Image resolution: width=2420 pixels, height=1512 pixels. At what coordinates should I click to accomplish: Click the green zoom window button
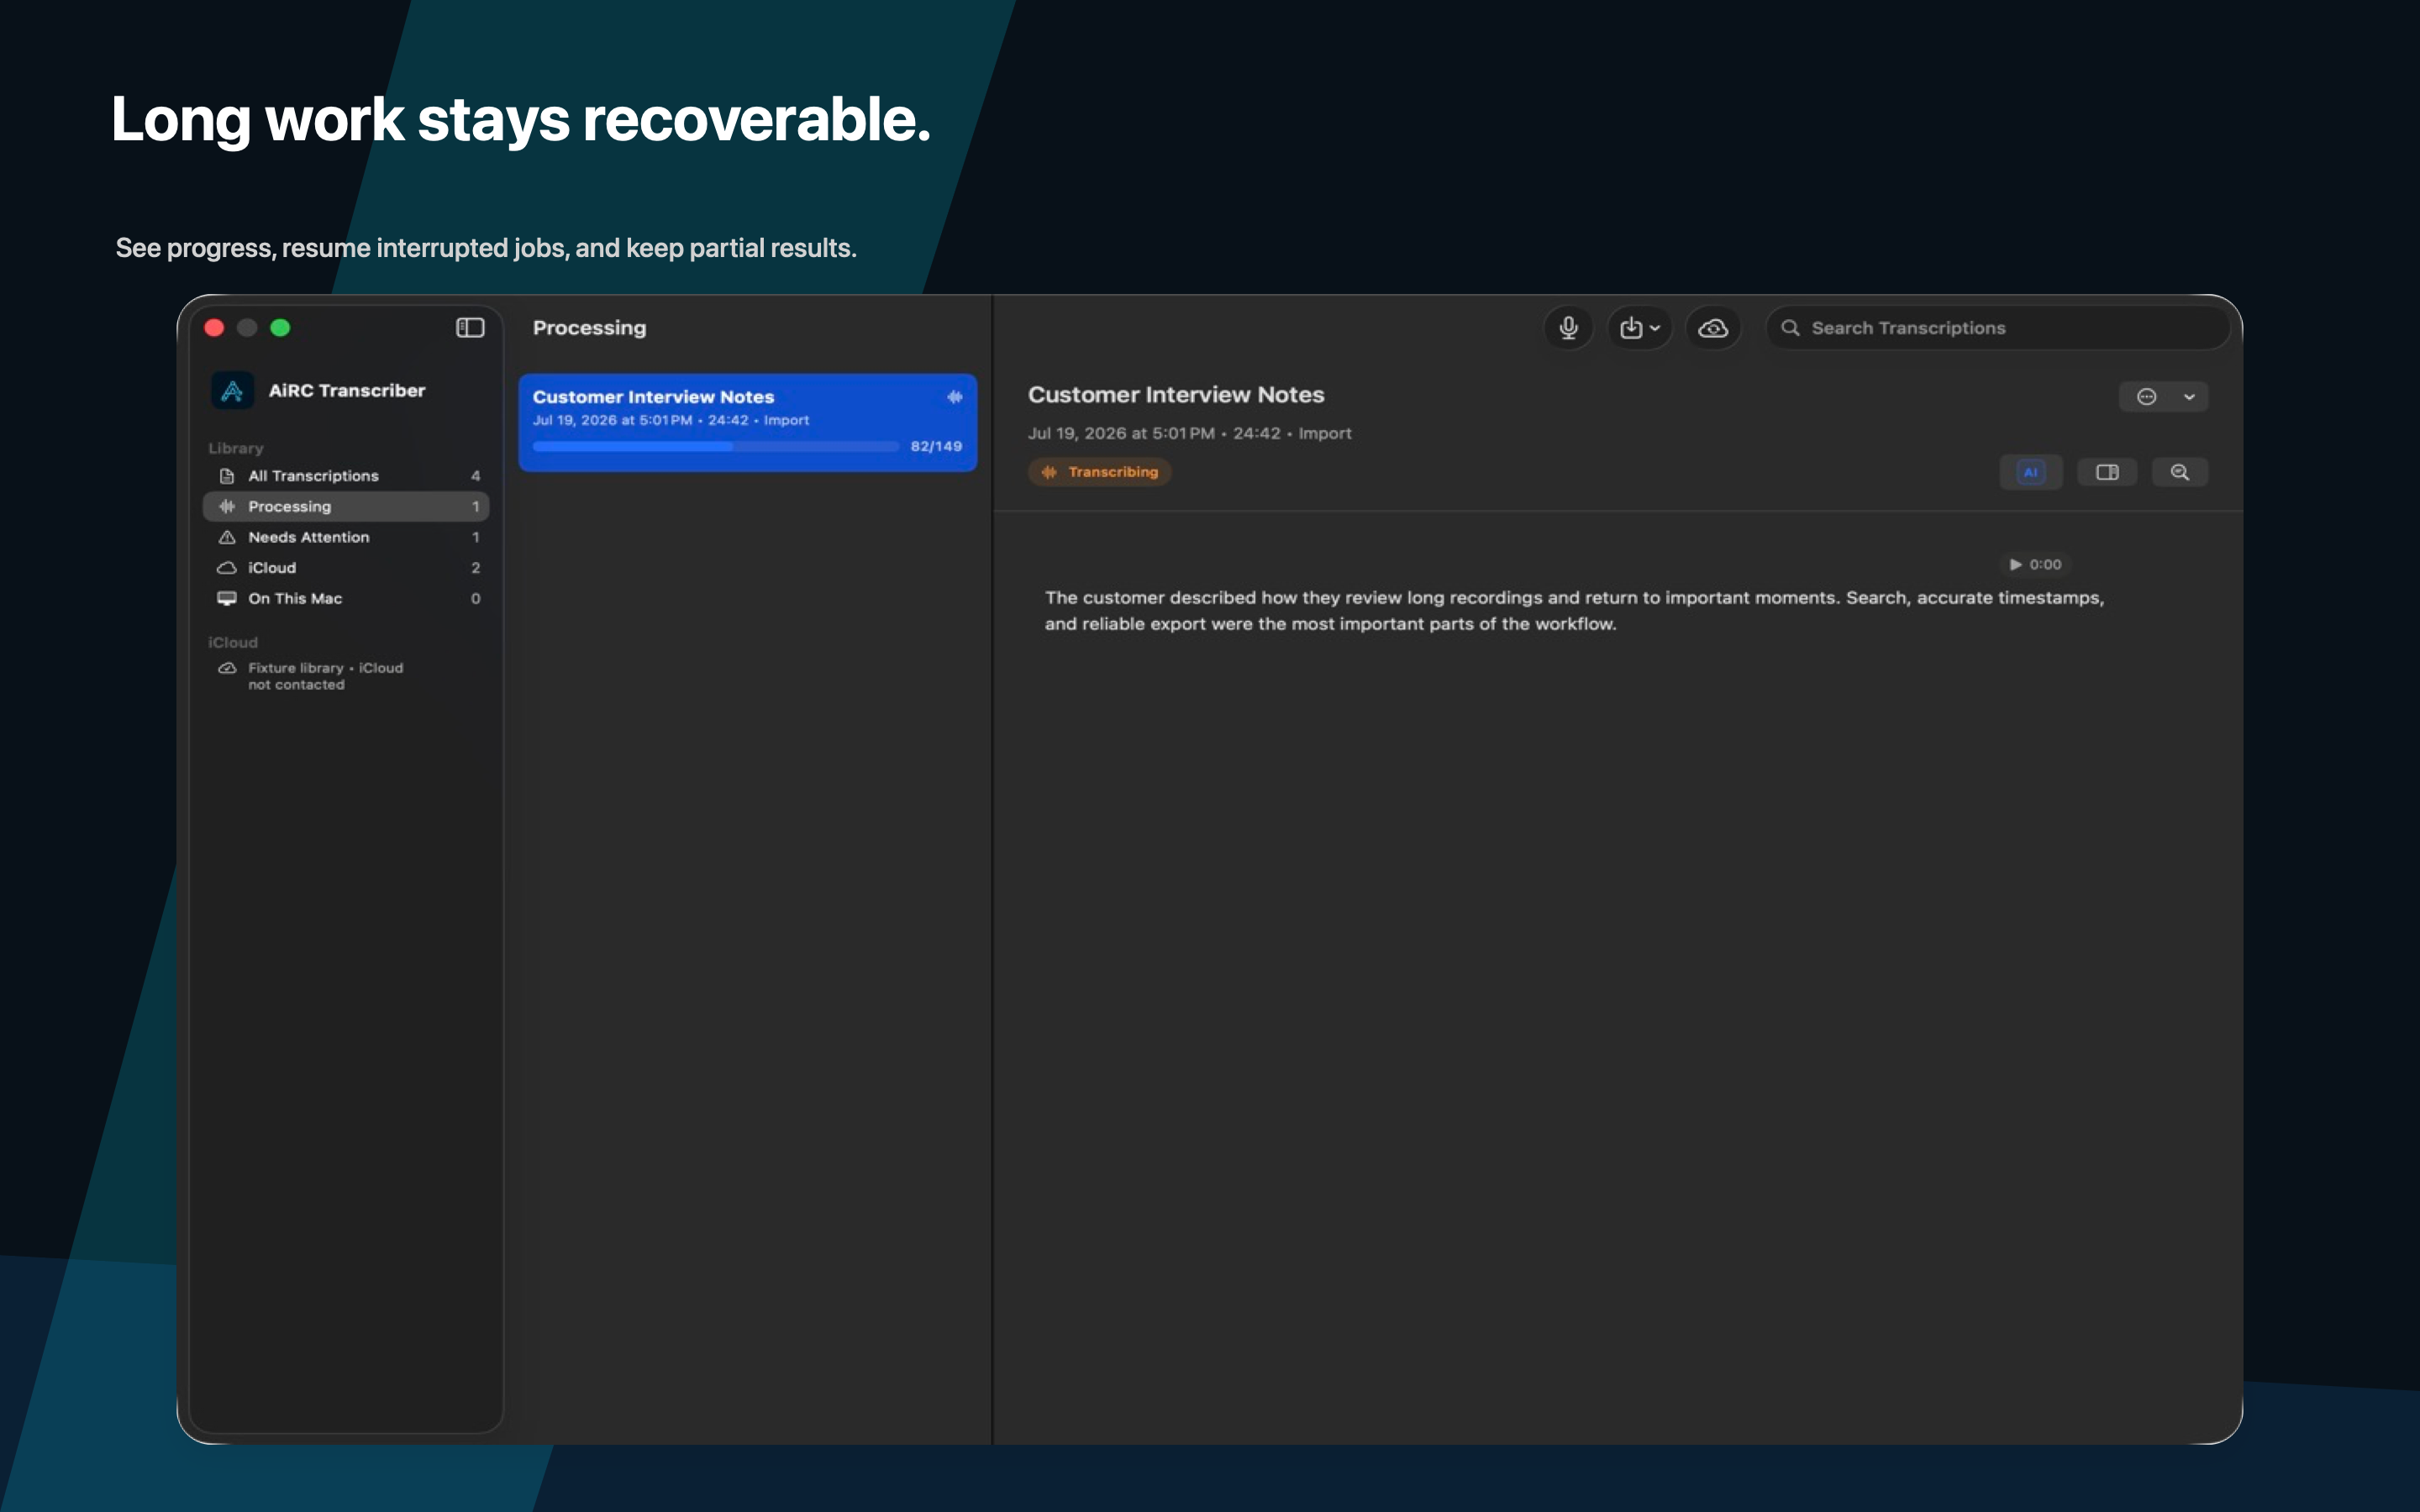click(x=280, y=328)
